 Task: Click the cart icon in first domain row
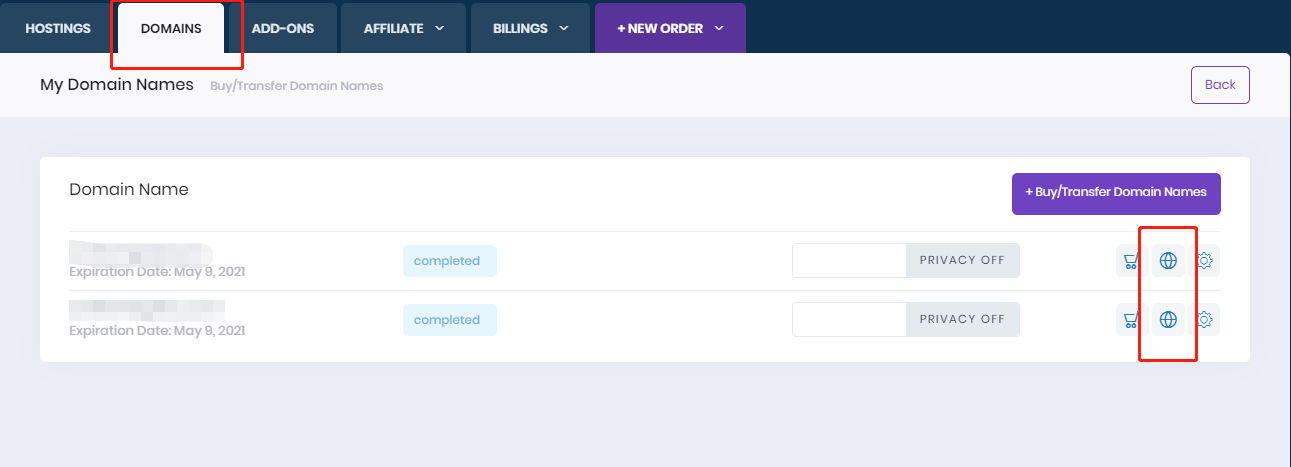(1131, 261)
